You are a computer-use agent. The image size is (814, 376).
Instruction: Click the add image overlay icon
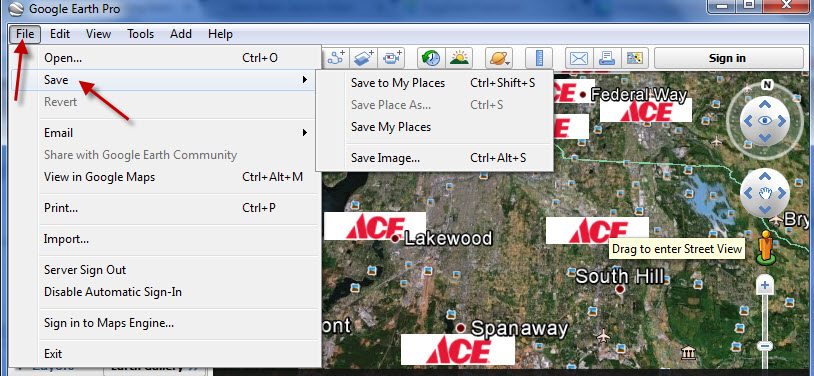click(364, 58)
